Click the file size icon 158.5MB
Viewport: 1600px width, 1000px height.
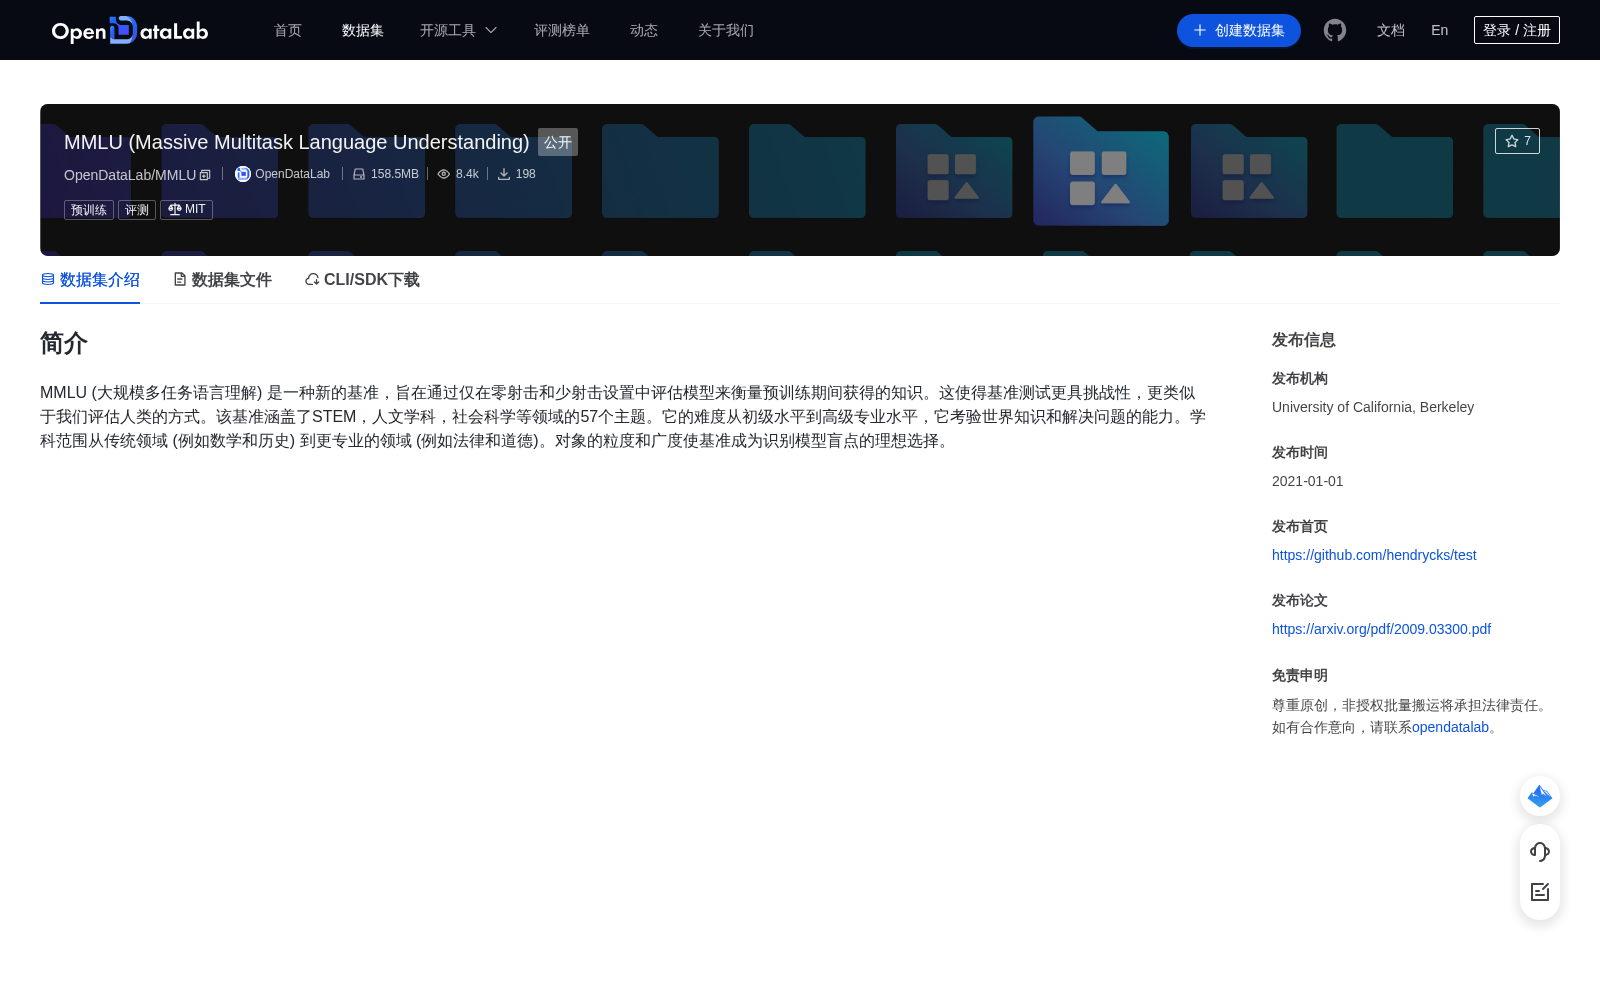359,174
